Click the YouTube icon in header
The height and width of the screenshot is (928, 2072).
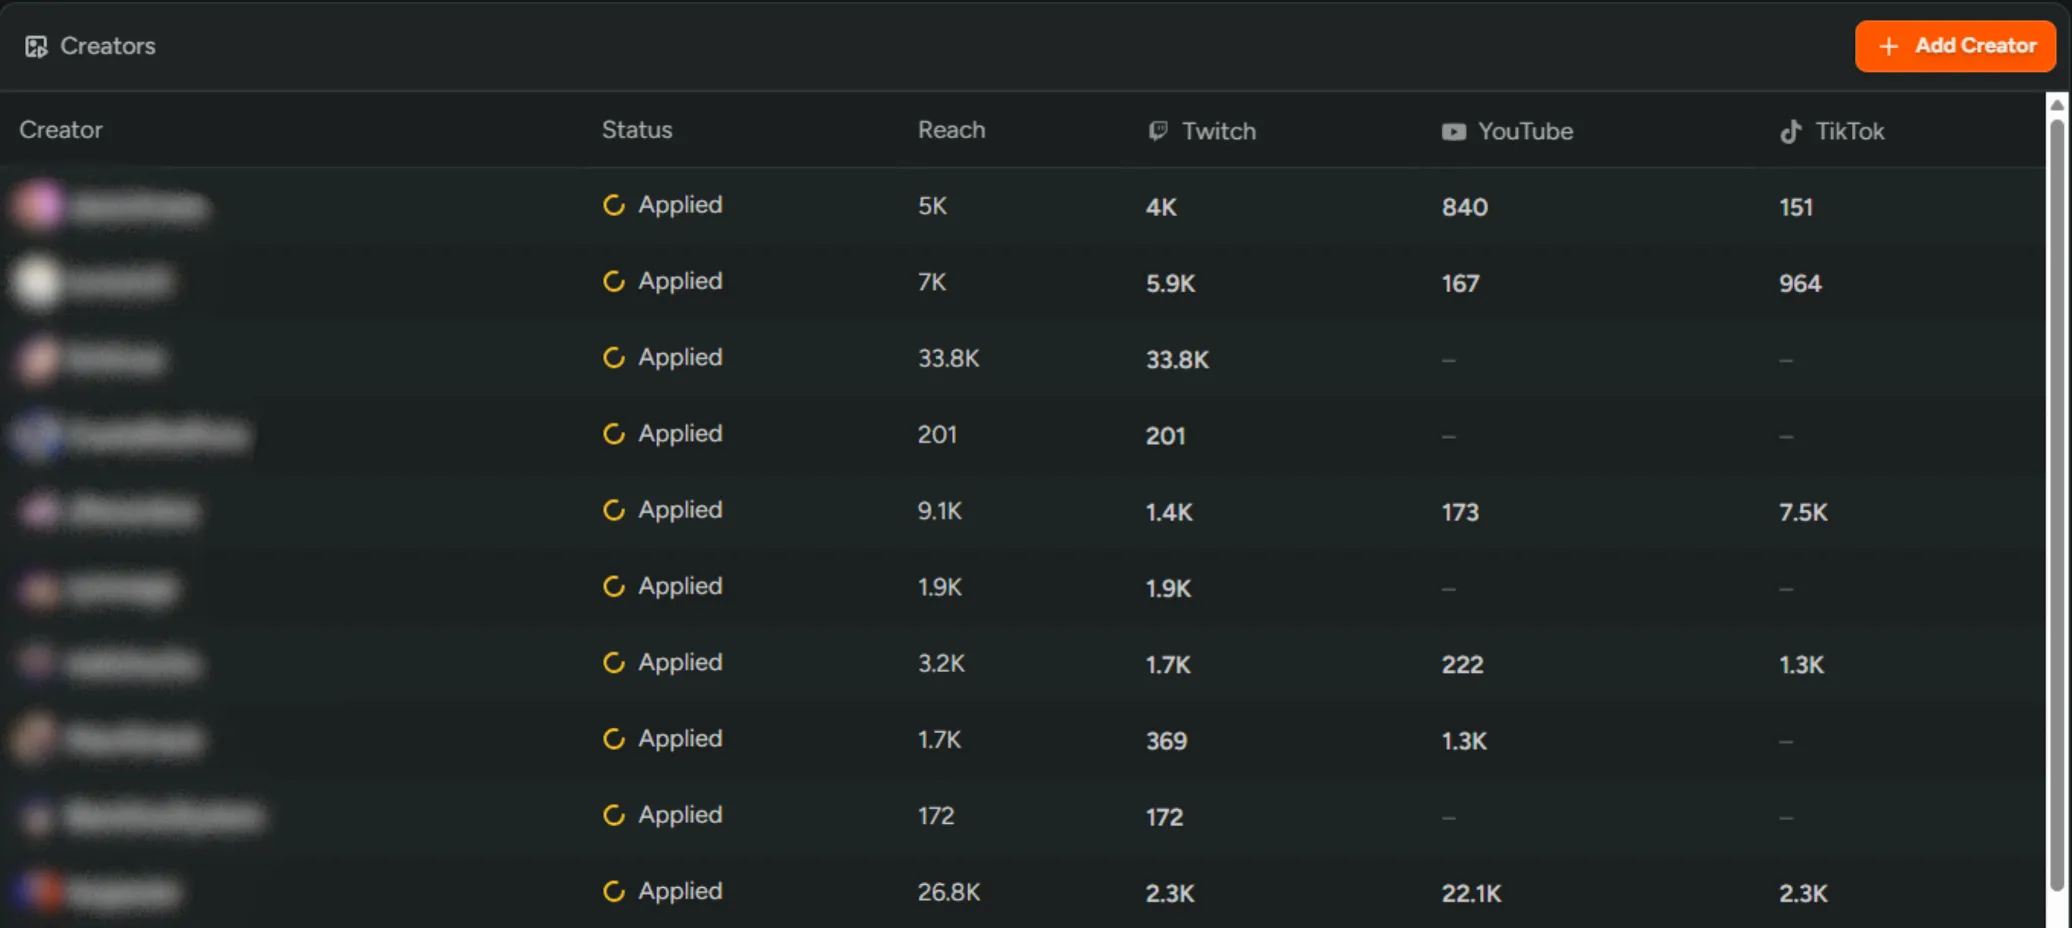(1453, 132)
